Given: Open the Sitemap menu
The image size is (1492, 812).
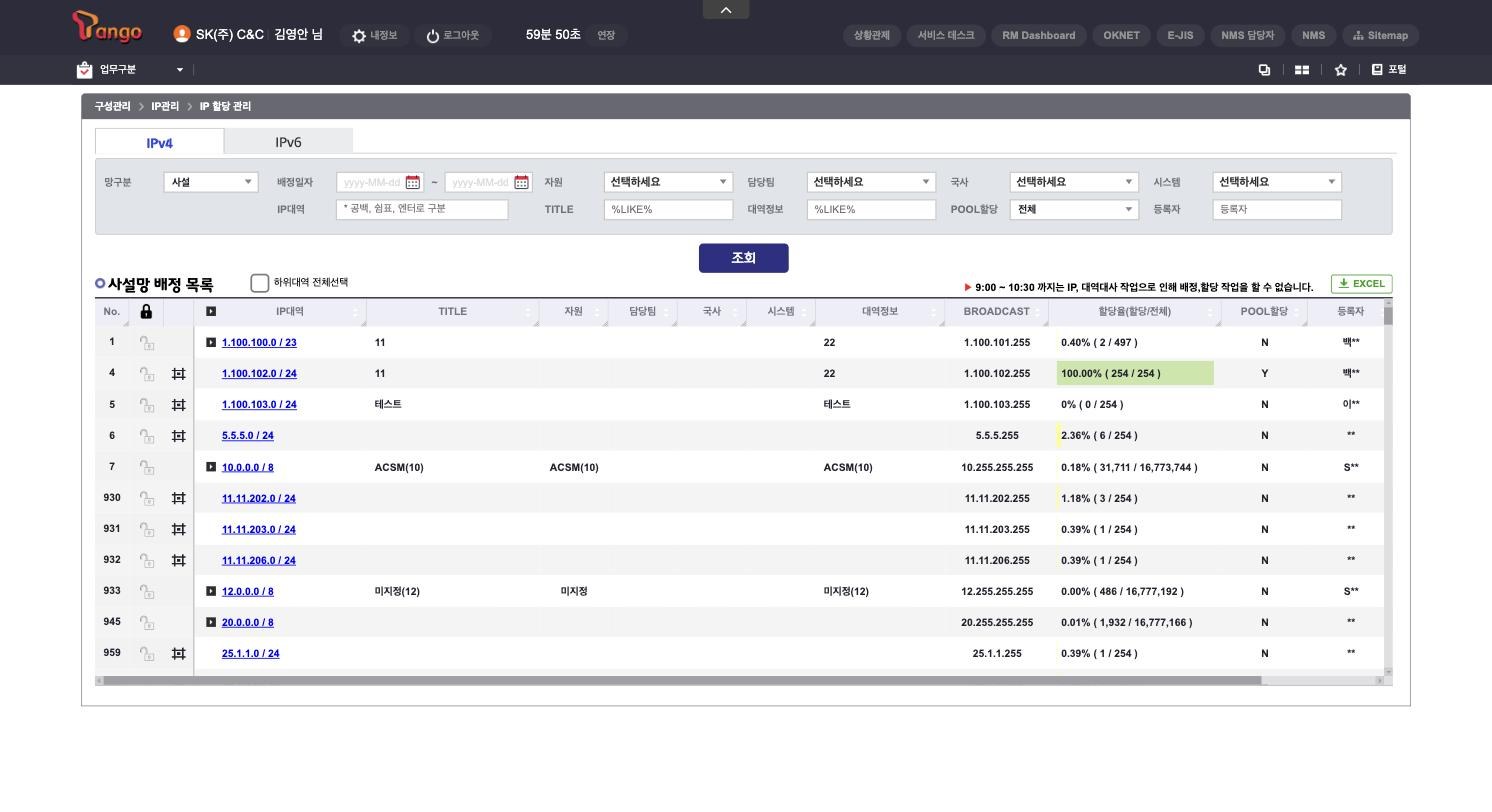Looking at the screenshot, I should click(x=1380, y=35).
